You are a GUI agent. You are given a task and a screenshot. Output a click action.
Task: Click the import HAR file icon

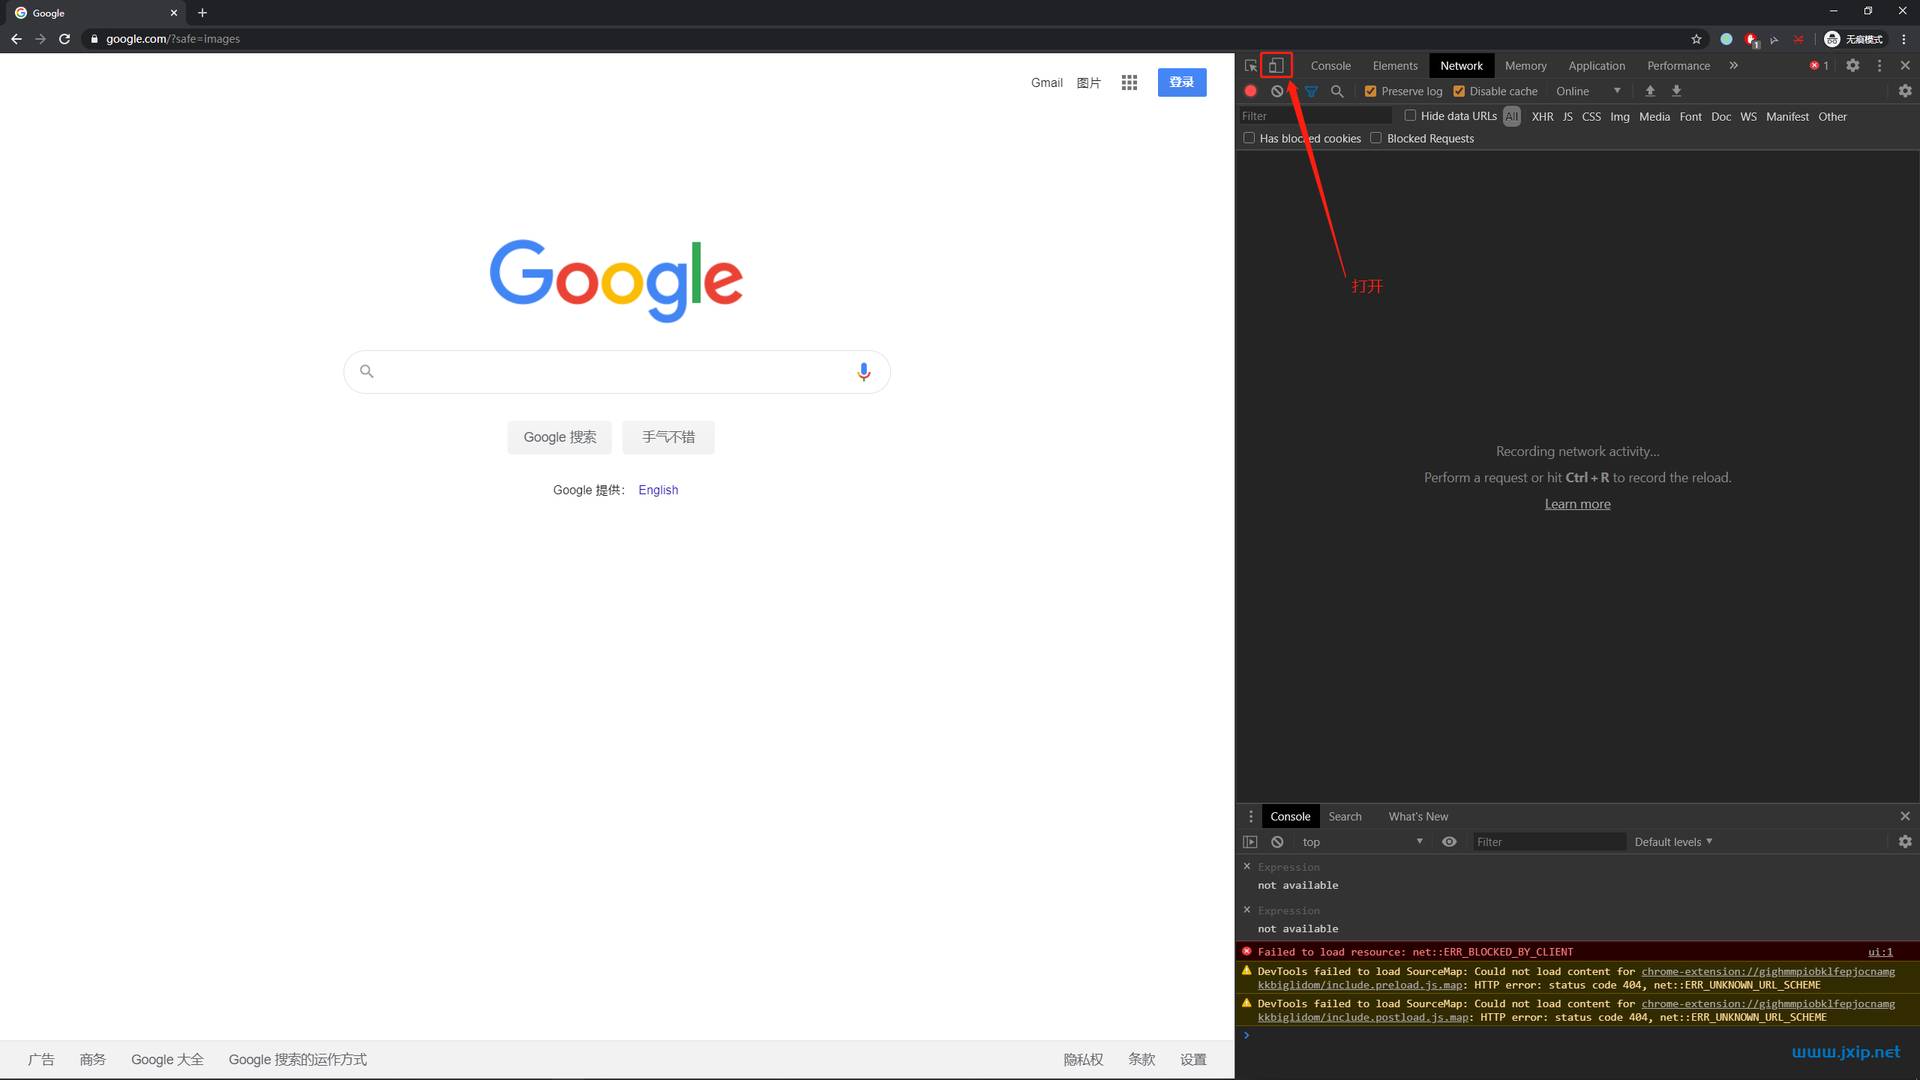click(x=1651, y=91)
